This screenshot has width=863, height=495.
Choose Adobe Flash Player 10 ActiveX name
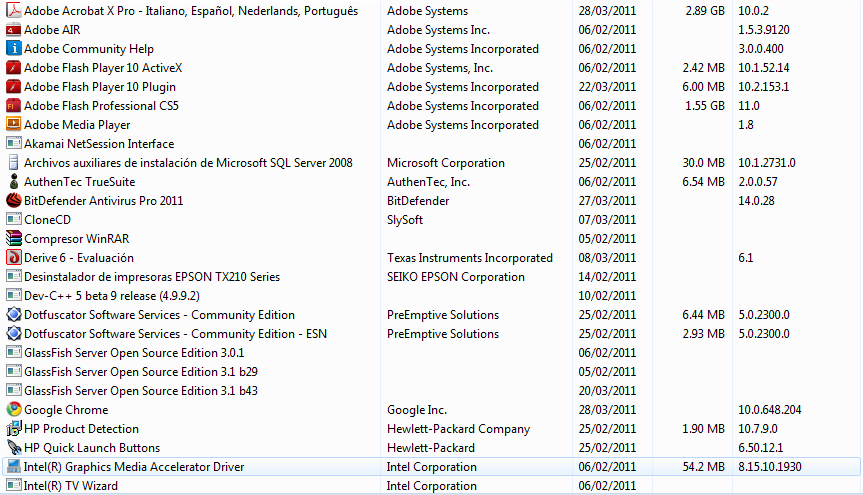click(x=103, y=68)
